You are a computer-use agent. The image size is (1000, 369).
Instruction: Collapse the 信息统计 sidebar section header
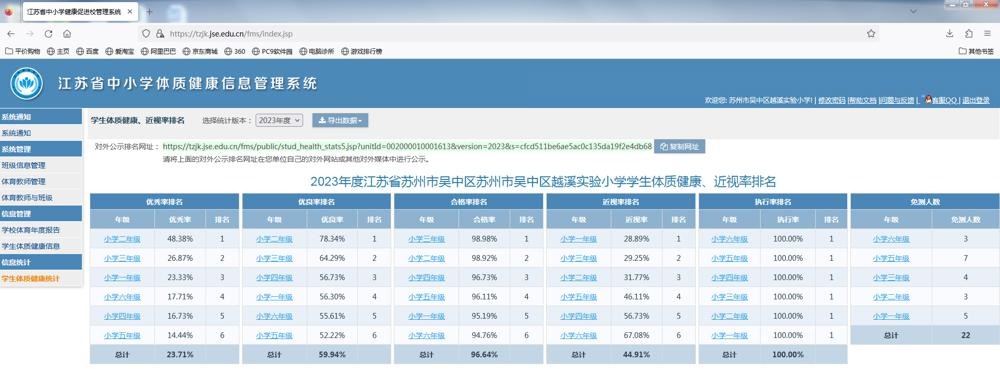(x=41, y=262)
